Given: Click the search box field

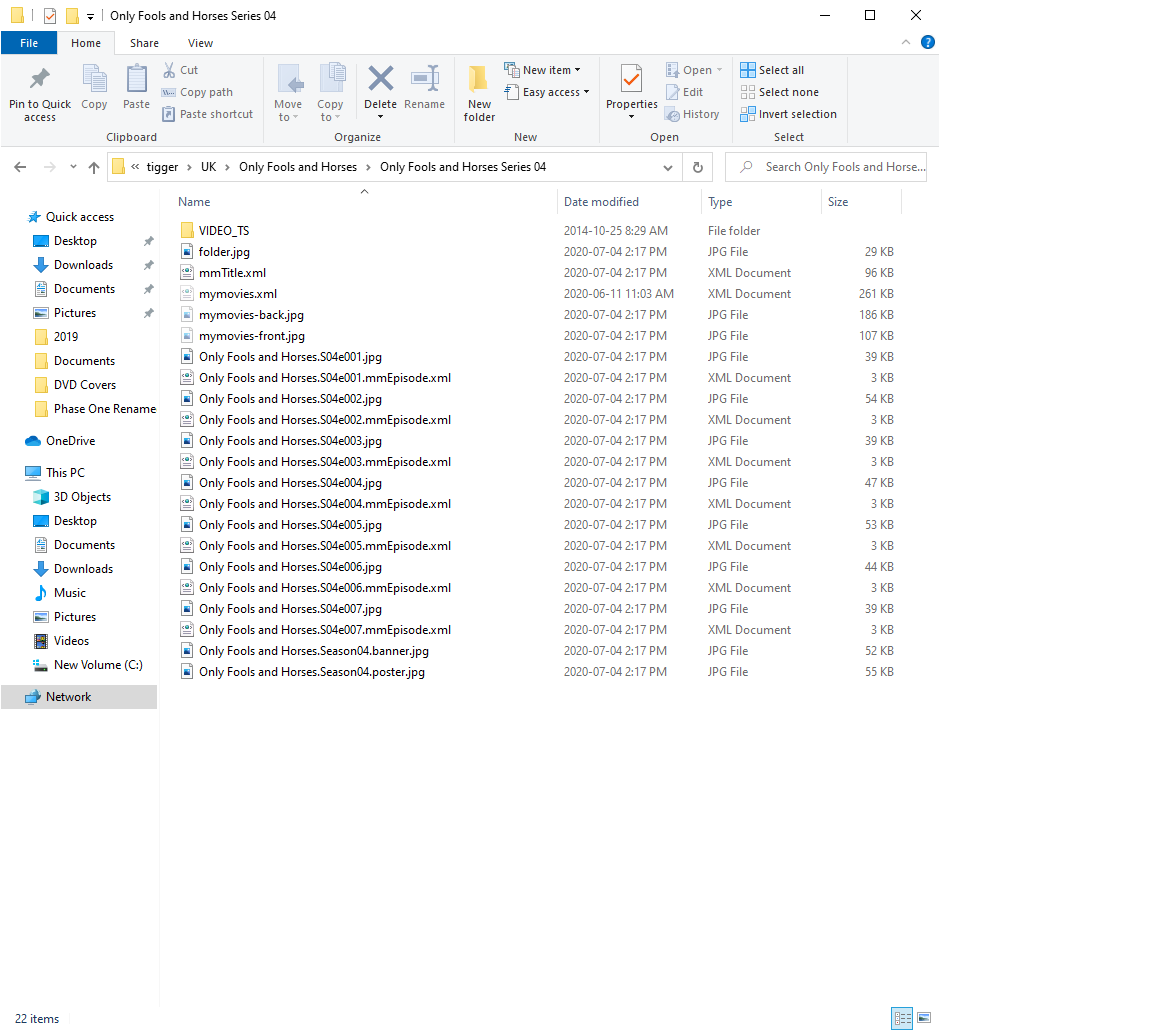Looking at the screenshot, I should coord(826,167).
